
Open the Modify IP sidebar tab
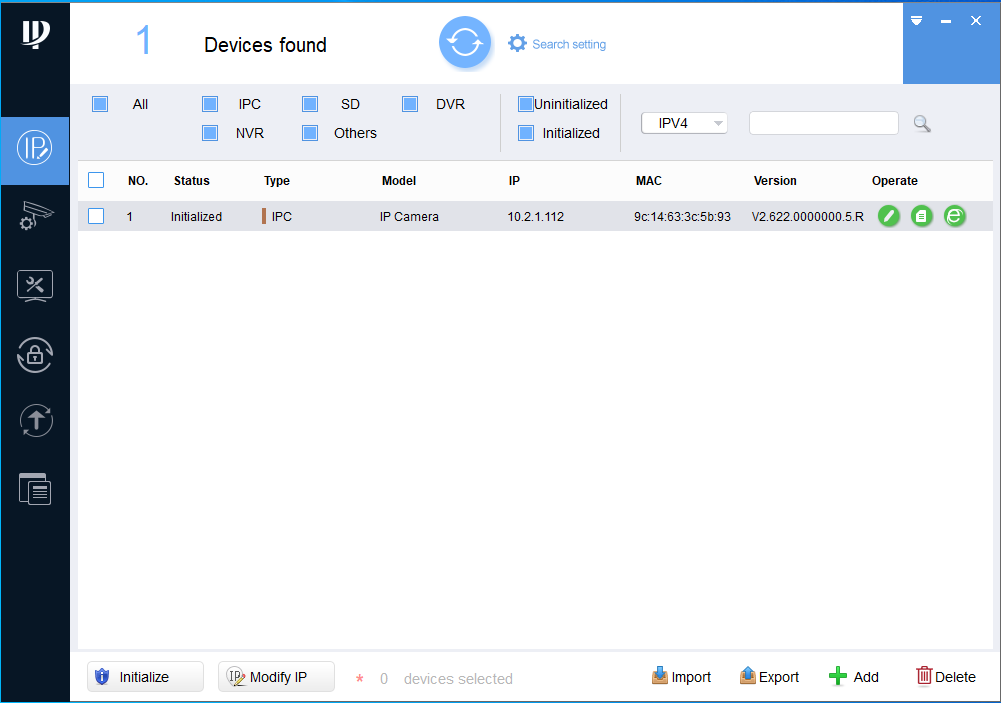35,150
